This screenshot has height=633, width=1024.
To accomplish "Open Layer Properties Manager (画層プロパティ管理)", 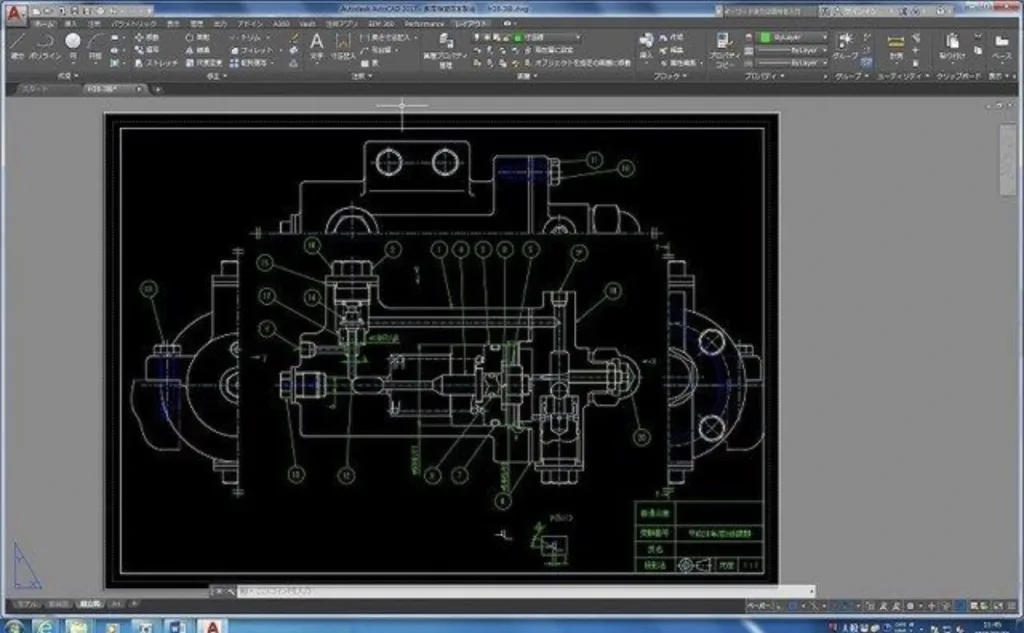I will (x=445, y=50).
